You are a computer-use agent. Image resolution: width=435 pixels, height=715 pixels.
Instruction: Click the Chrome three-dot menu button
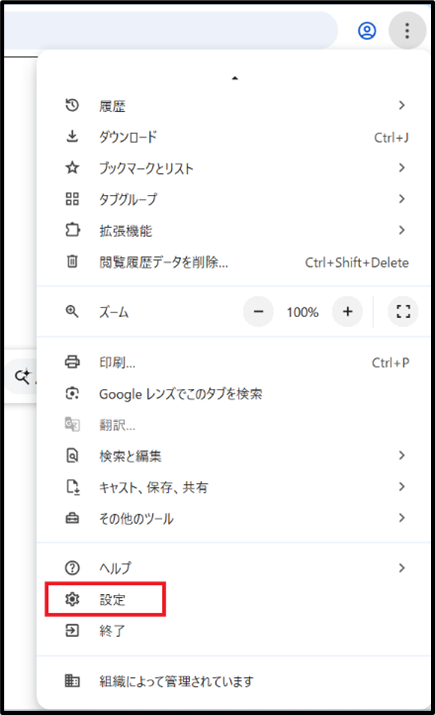coord(407,31)
